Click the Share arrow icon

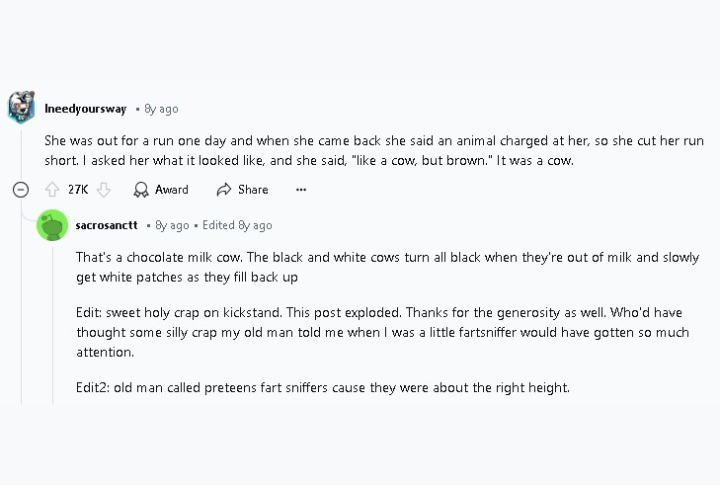224,189
